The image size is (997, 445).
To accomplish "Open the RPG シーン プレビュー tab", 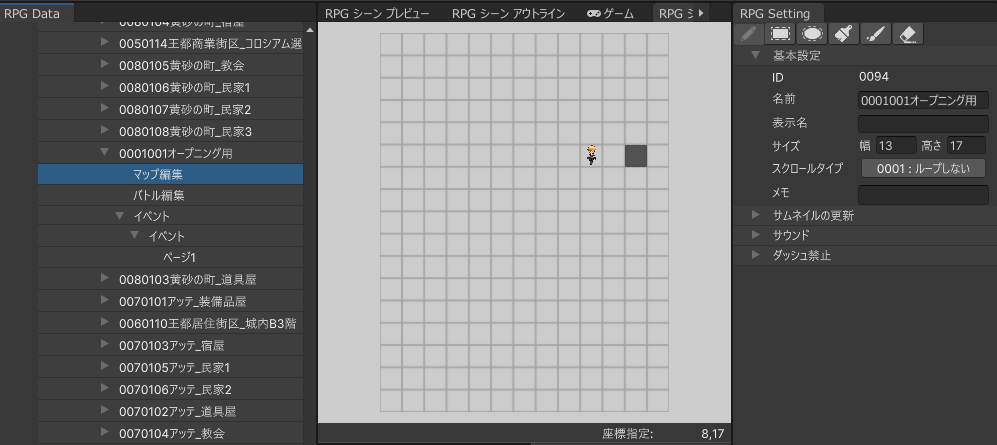I will pos(377,13).
